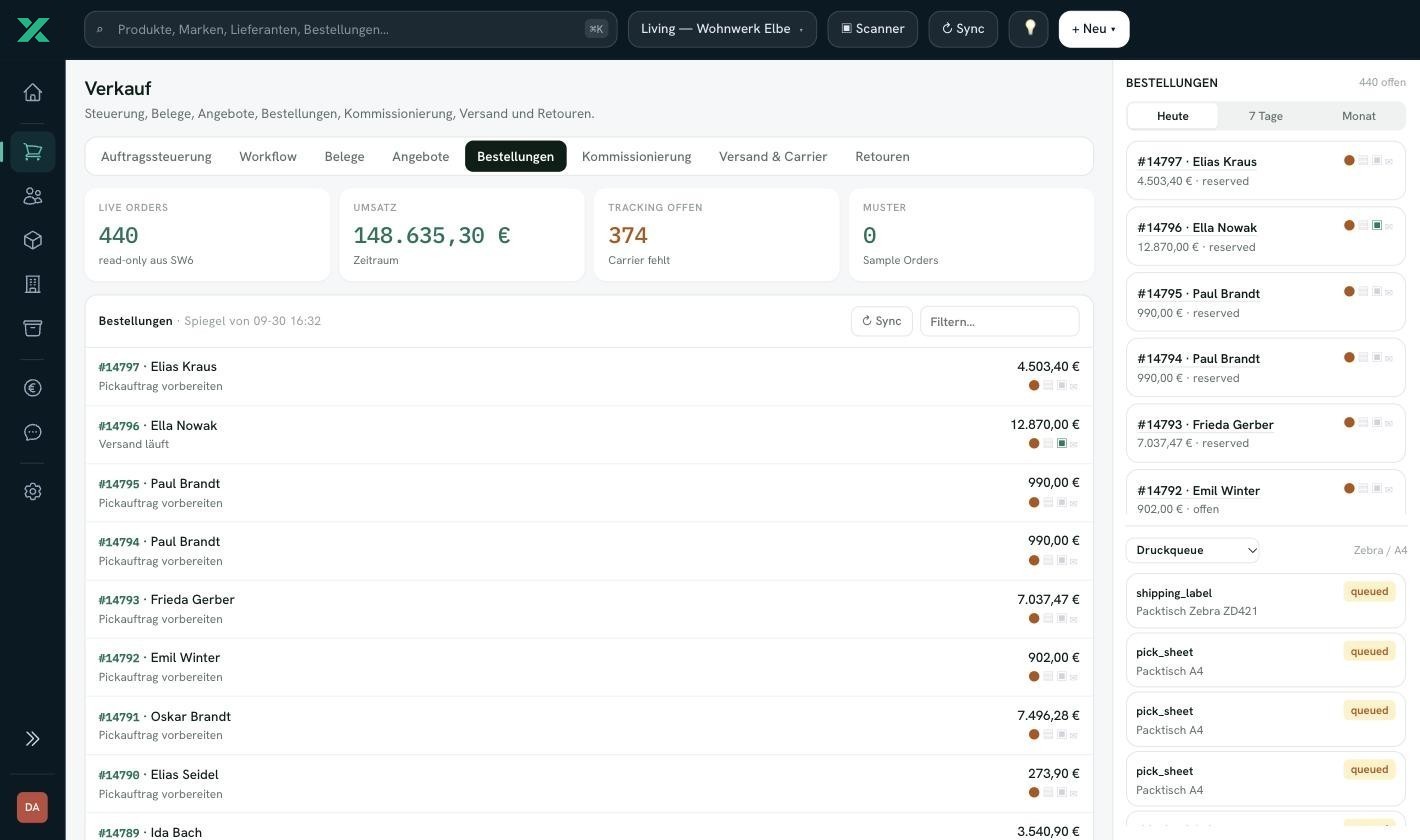The width and height of the screenshot is (1420, 840).
Task: Select the Kommissionierung tab
Action: tap(636, 156)
